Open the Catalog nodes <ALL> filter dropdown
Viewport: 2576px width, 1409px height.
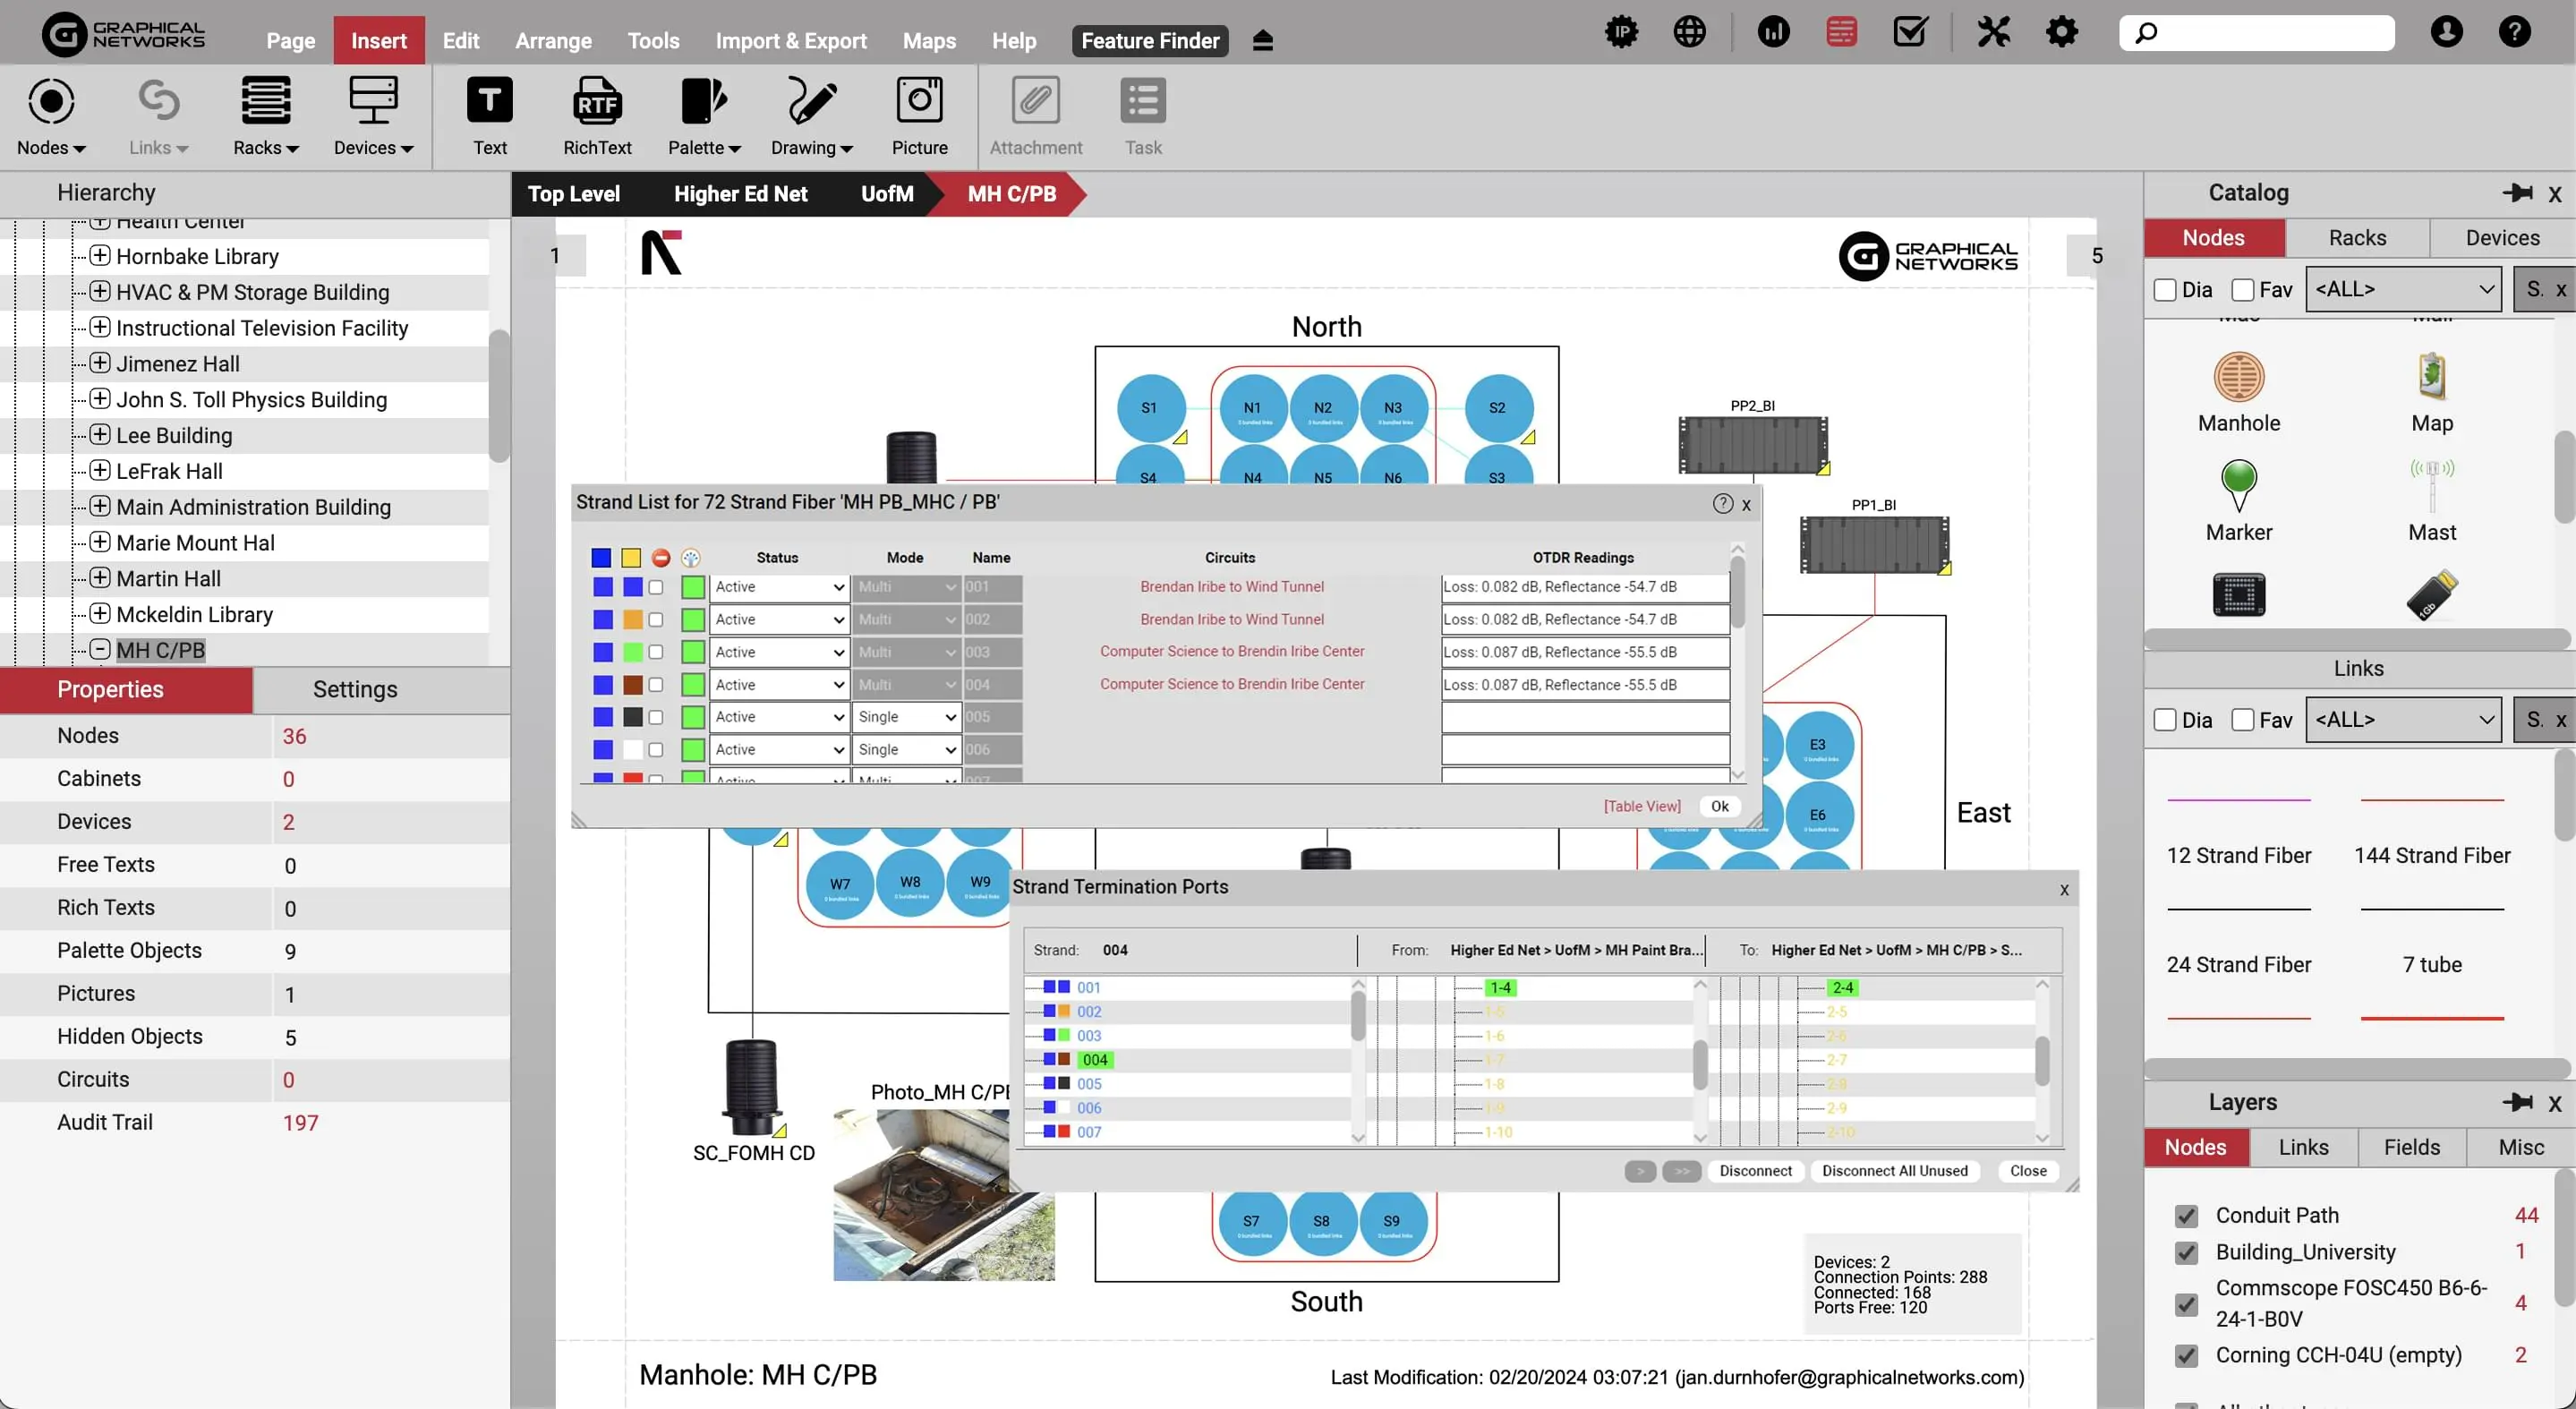[2402, 290]
